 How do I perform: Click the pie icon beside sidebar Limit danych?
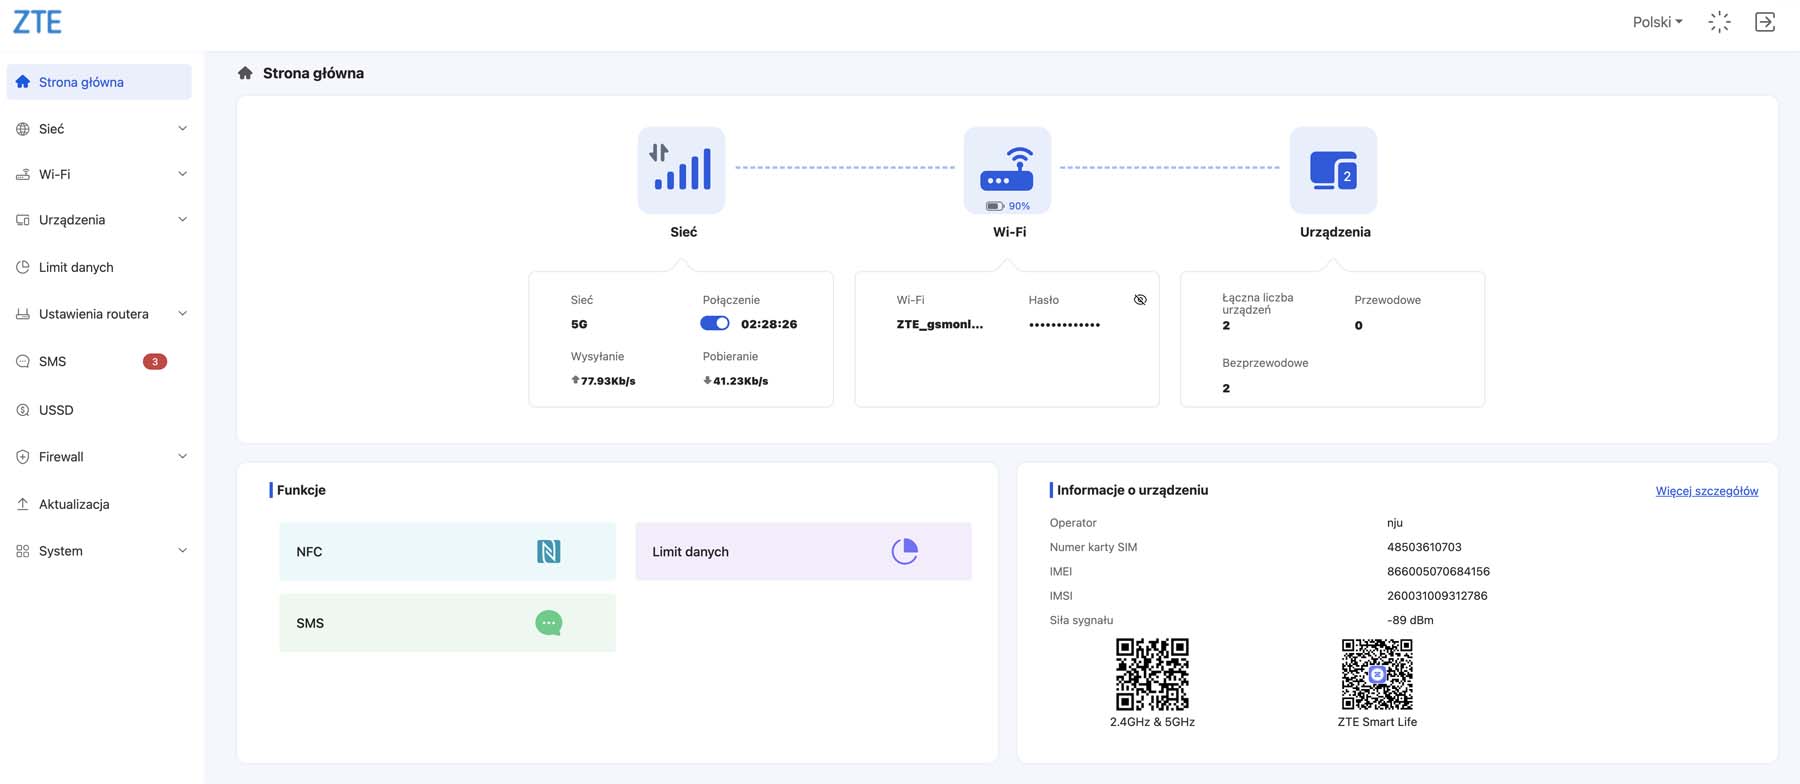23,267
